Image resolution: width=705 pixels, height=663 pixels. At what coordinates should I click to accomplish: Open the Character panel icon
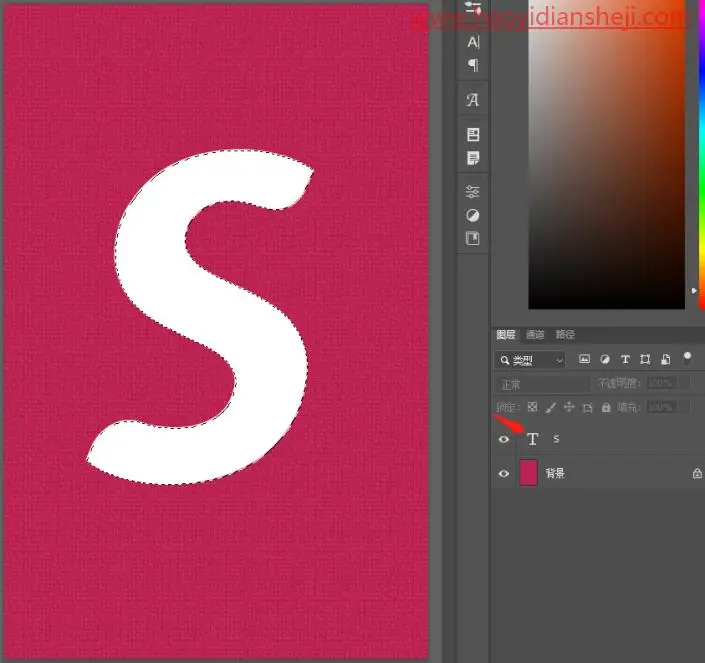click(x=473, y=42)
